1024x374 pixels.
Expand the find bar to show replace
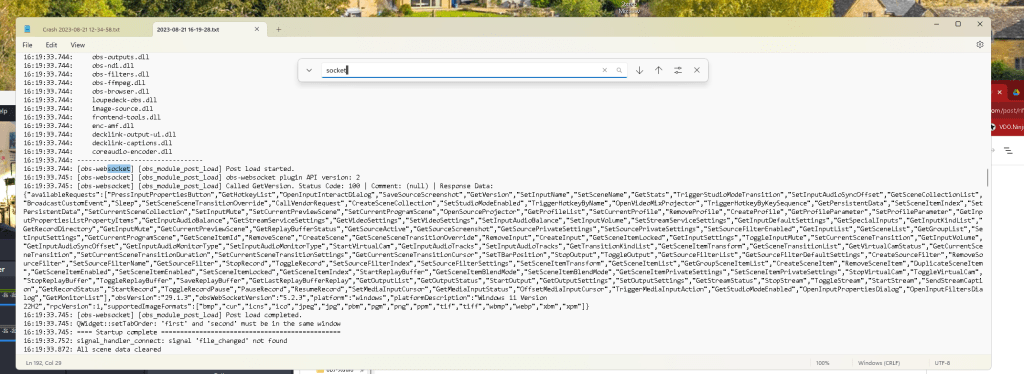click(x=309, y=70)
